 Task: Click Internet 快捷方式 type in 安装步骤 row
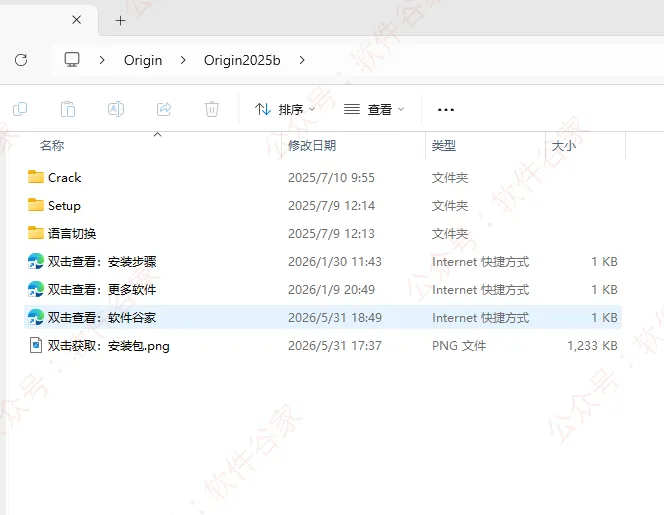pos(481,262)
